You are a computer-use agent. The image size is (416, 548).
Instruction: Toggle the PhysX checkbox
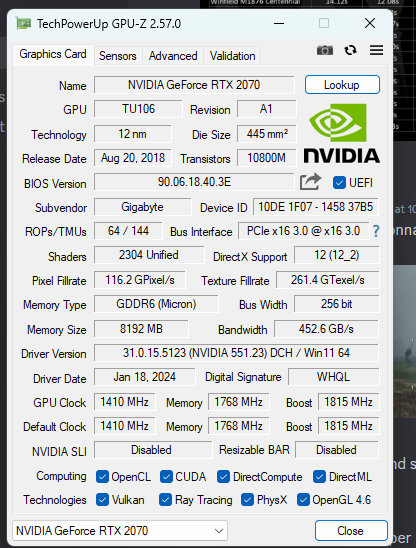[x=247, y=500]
